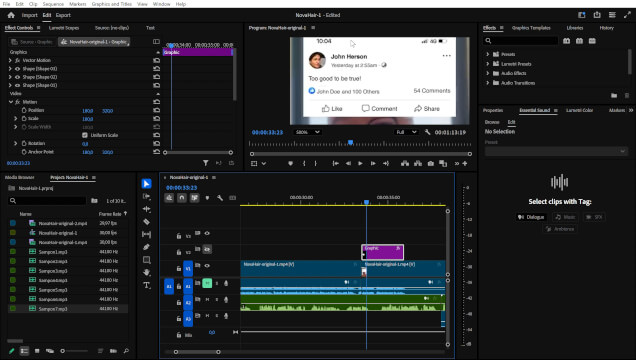Toggle lock on V3 track
The width and height of the screenshot is (636, 360).
pos(179,236)
